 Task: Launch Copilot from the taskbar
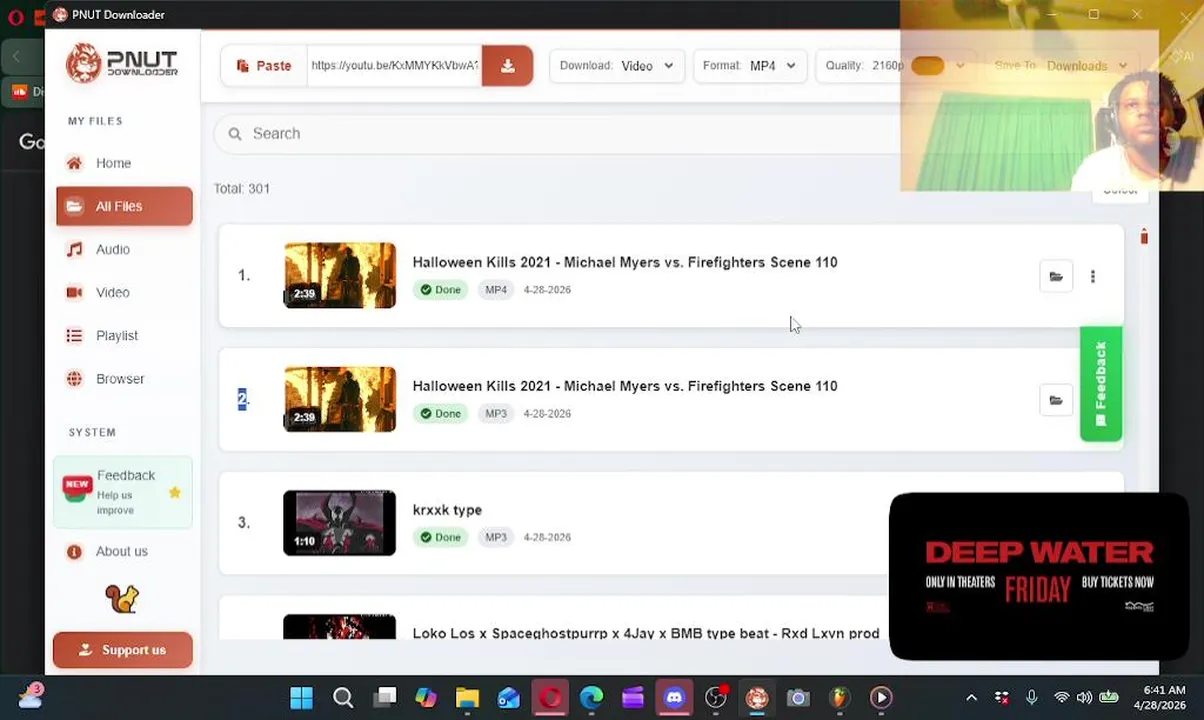(x=426, y=697)
